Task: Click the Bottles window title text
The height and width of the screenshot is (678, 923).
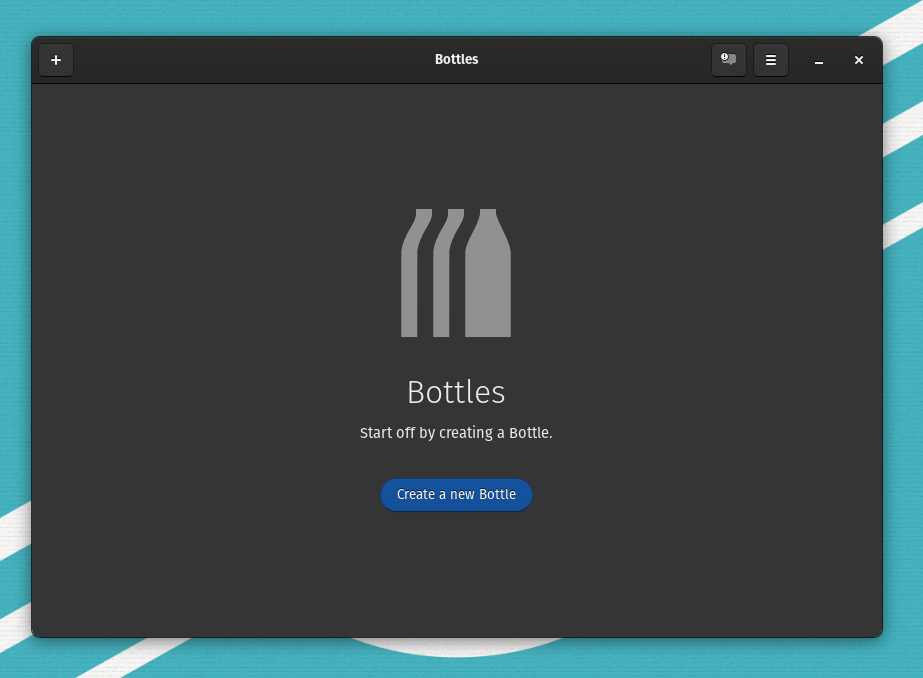Action: (x=456, y=60)
